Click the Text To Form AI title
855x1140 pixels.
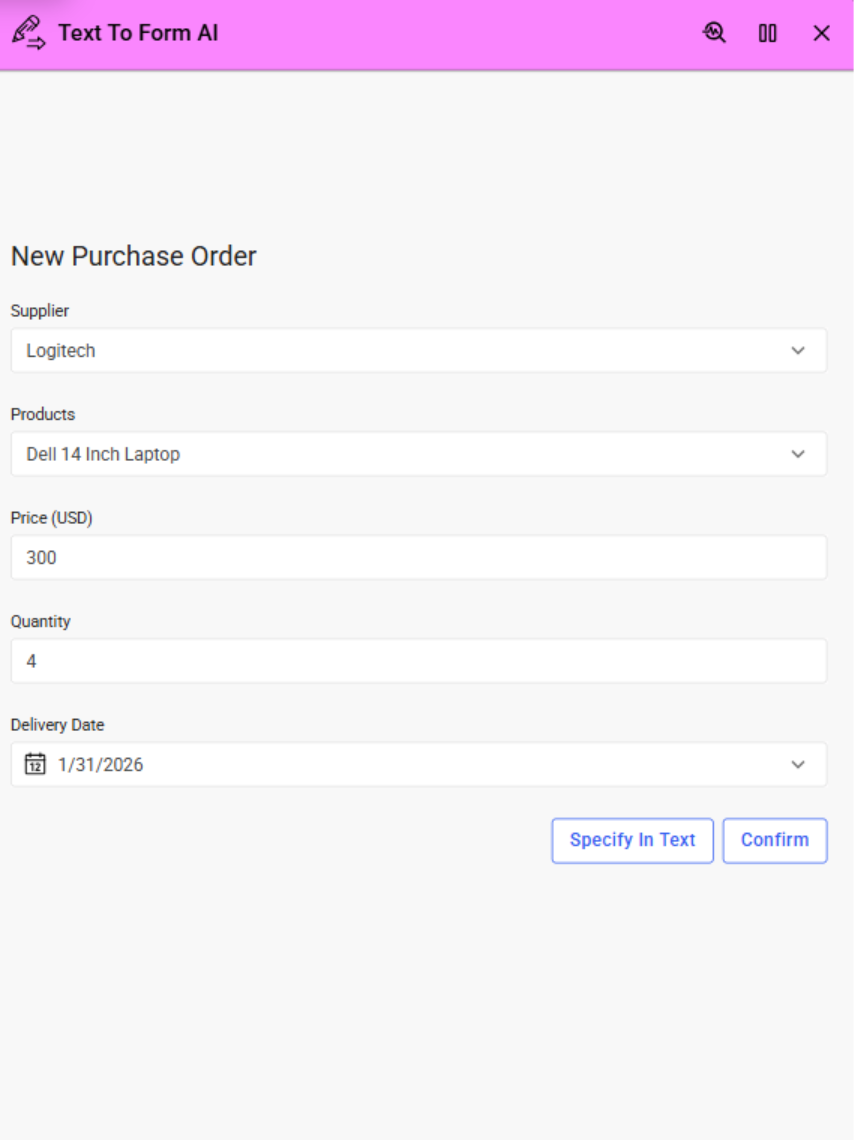pos(138,33)
